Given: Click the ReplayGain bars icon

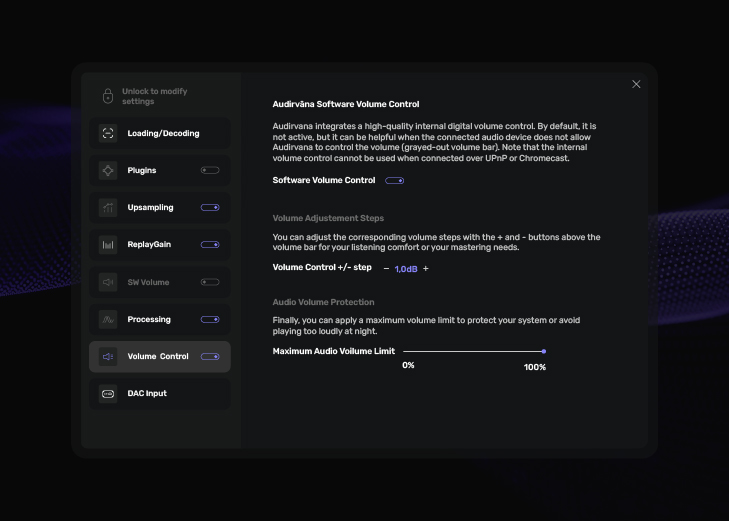Looking at the screenshot, I should coord(108,245).
